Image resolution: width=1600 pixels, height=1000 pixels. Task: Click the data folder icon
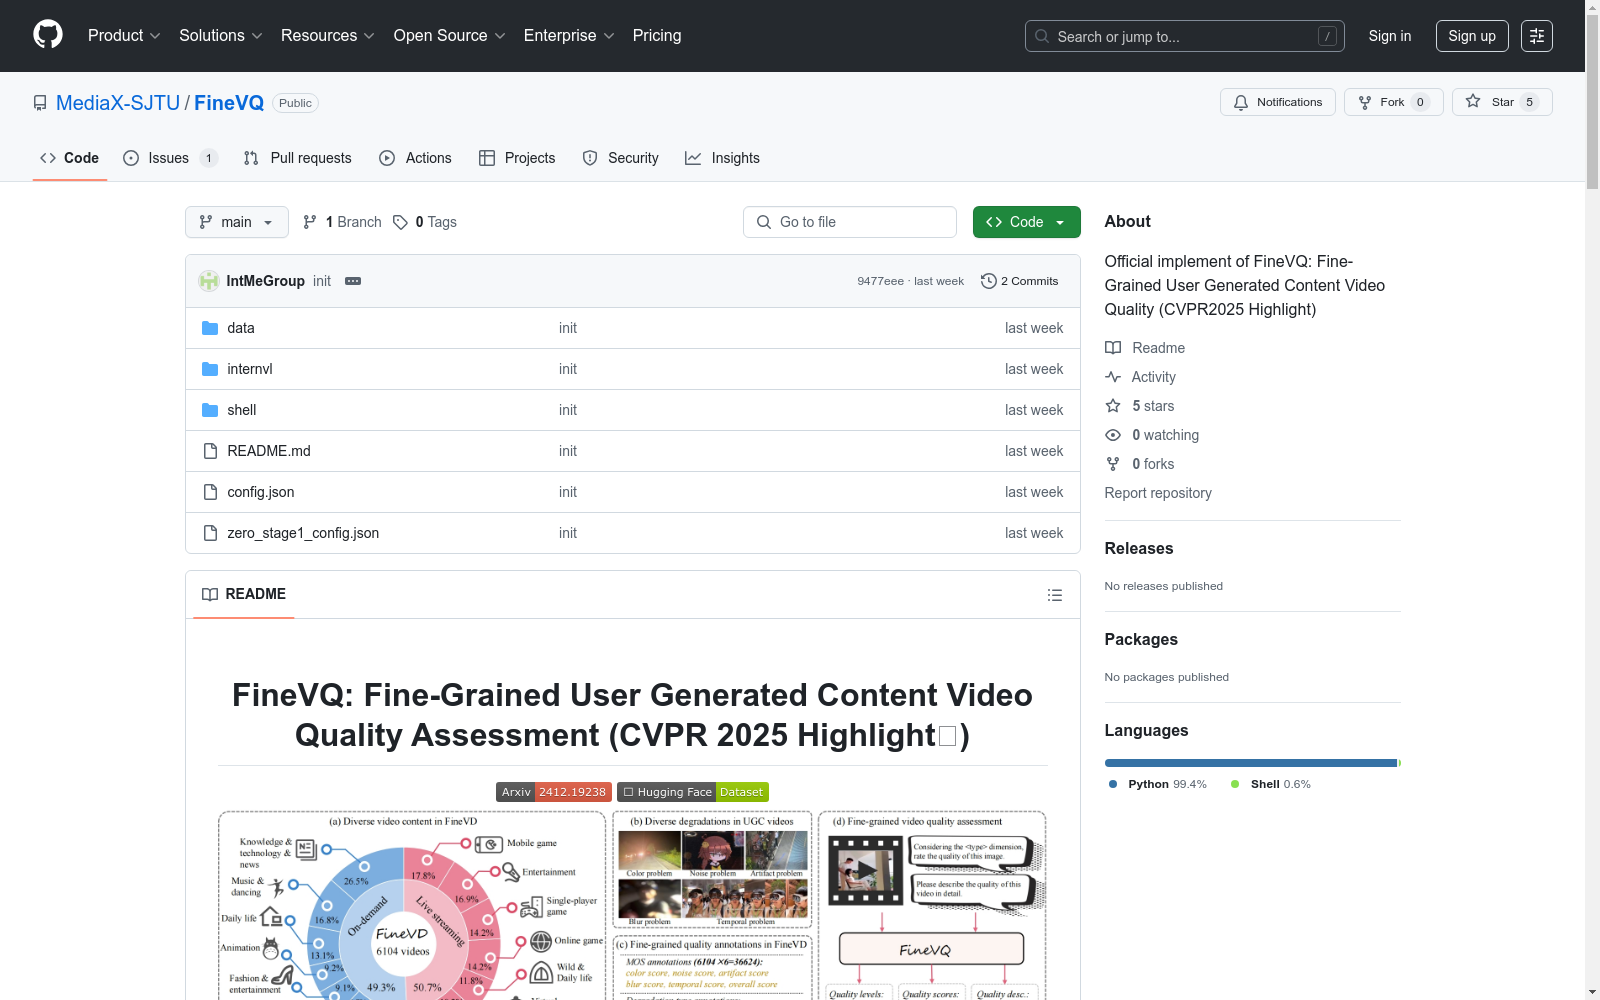click(x=210, y=328)
